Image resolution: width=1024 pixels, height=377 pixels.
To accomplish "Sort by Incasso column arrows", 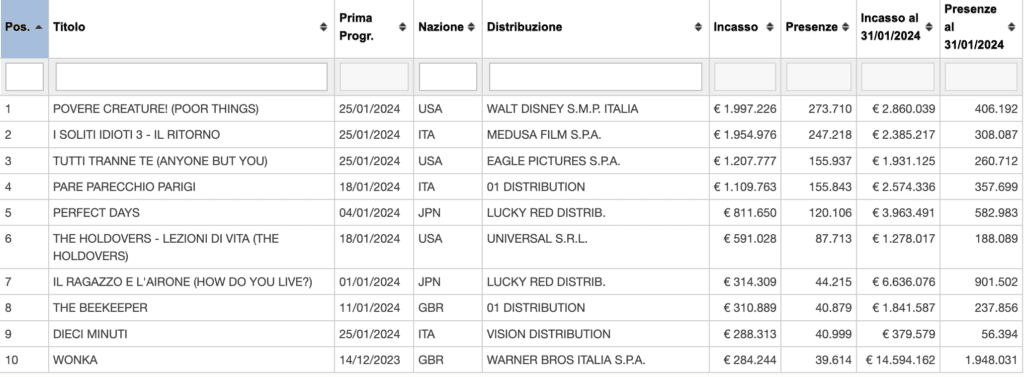I will pos(769,27).
